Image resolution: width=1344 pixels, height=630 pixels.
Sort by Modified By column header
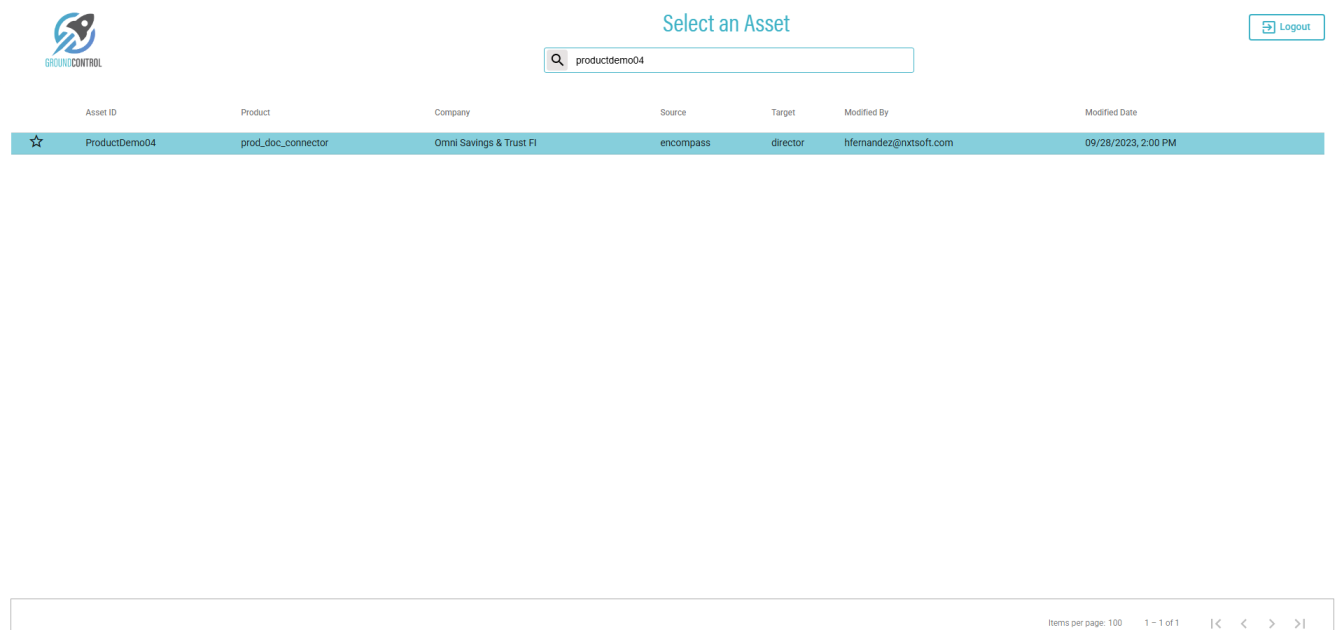(866, 113)
